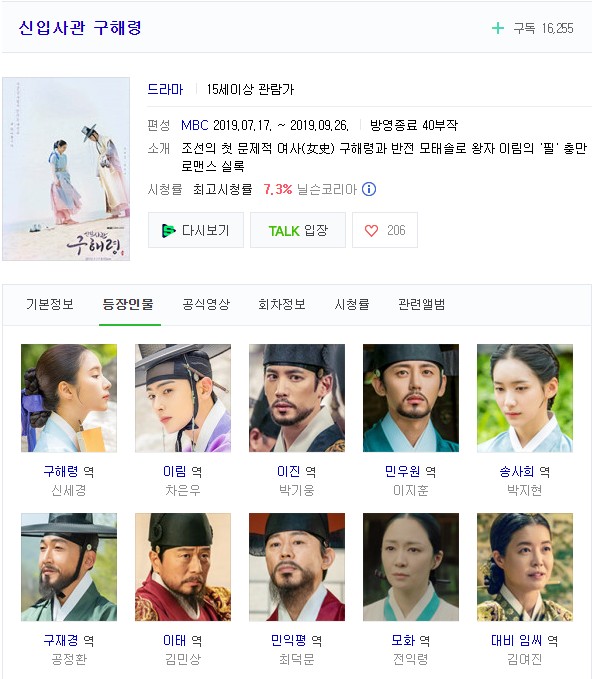Screen dimensions: 594x679
Task: Click the 송사희 역 character link
Action: (517, 471)
